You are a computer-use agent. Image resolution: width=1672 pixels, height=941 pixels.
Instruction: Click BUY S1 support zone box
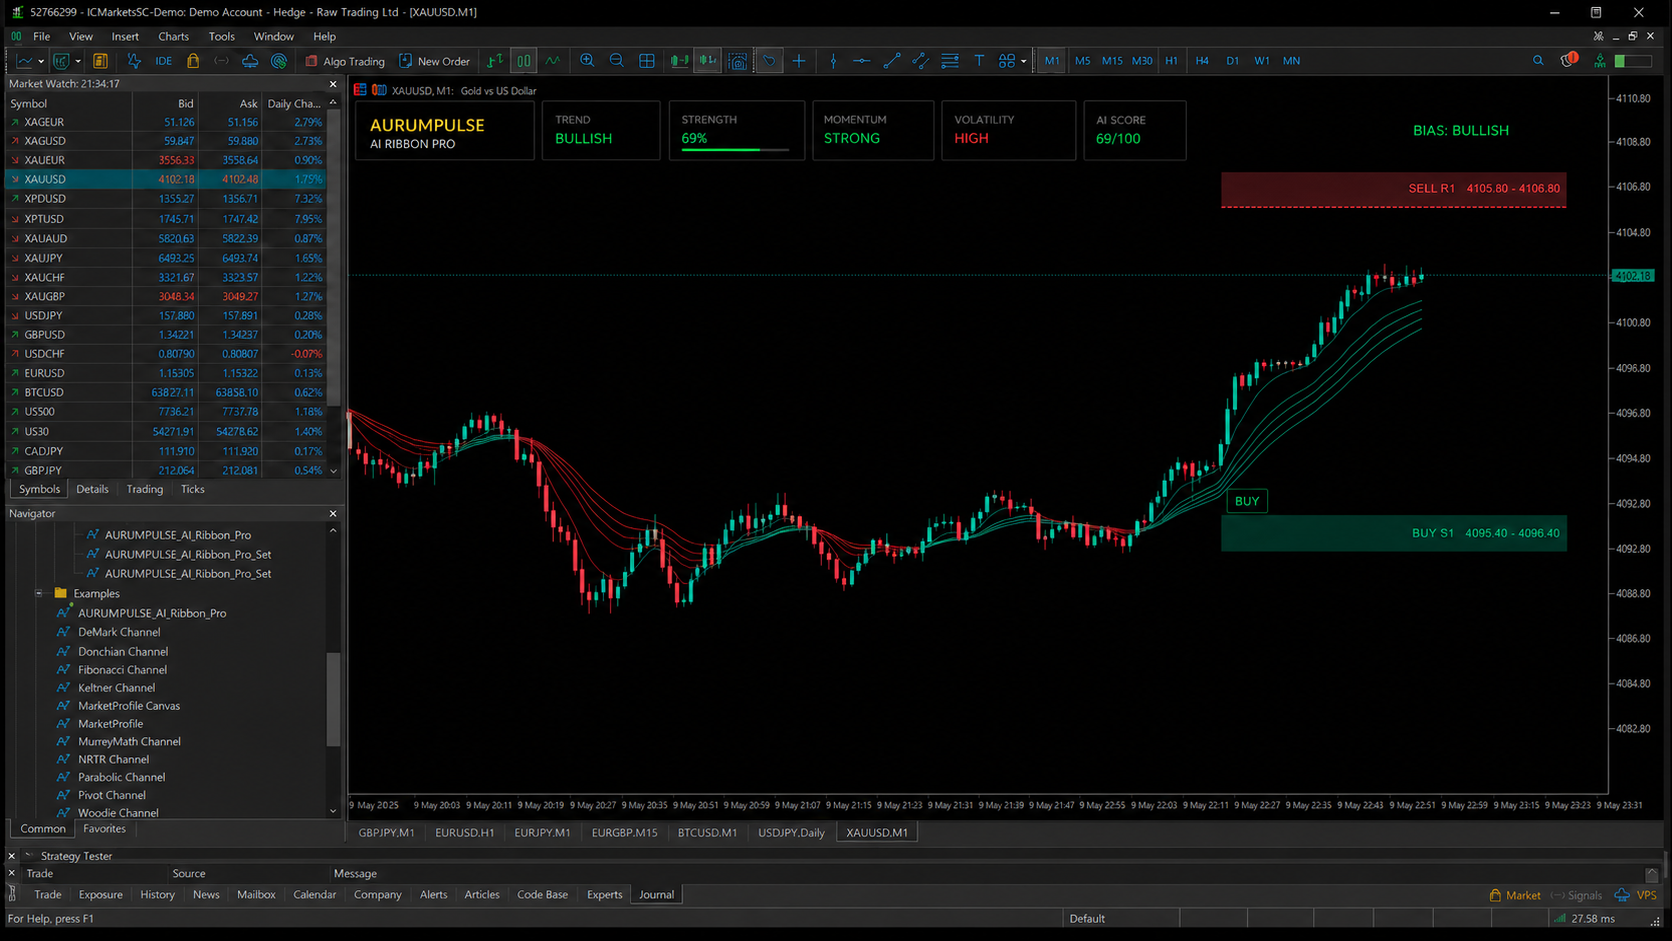click(1393, 533)
